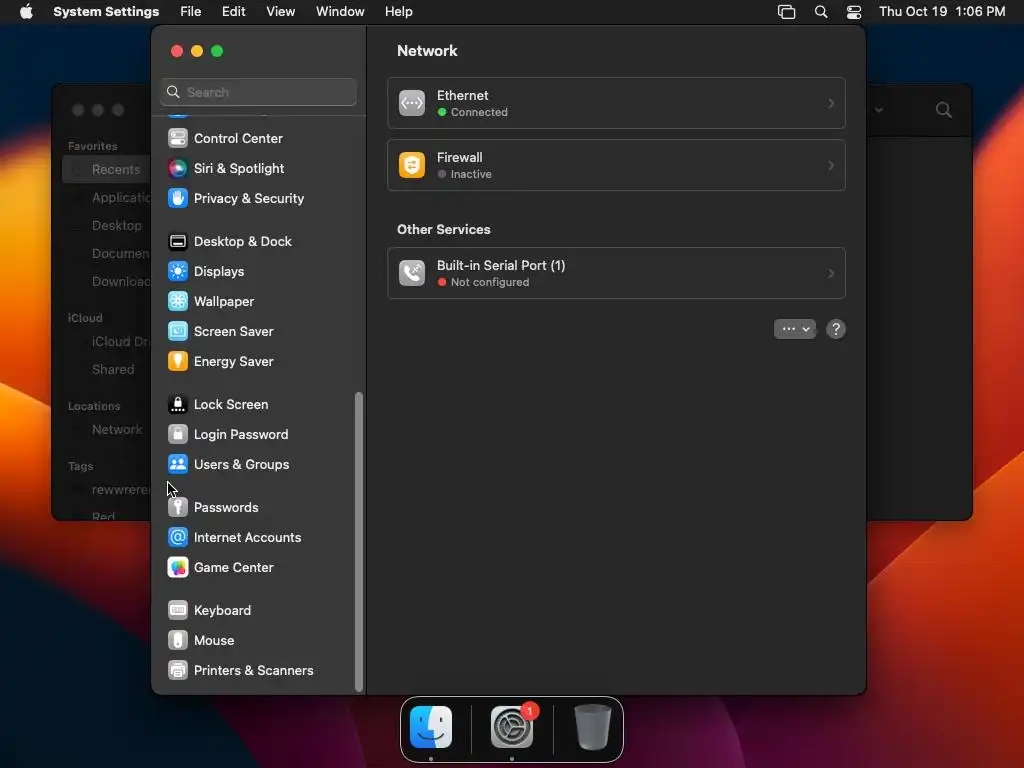1024x768 pixels.
Task: Open Control Center in menu bar
Action: click(x=854, y=12)
